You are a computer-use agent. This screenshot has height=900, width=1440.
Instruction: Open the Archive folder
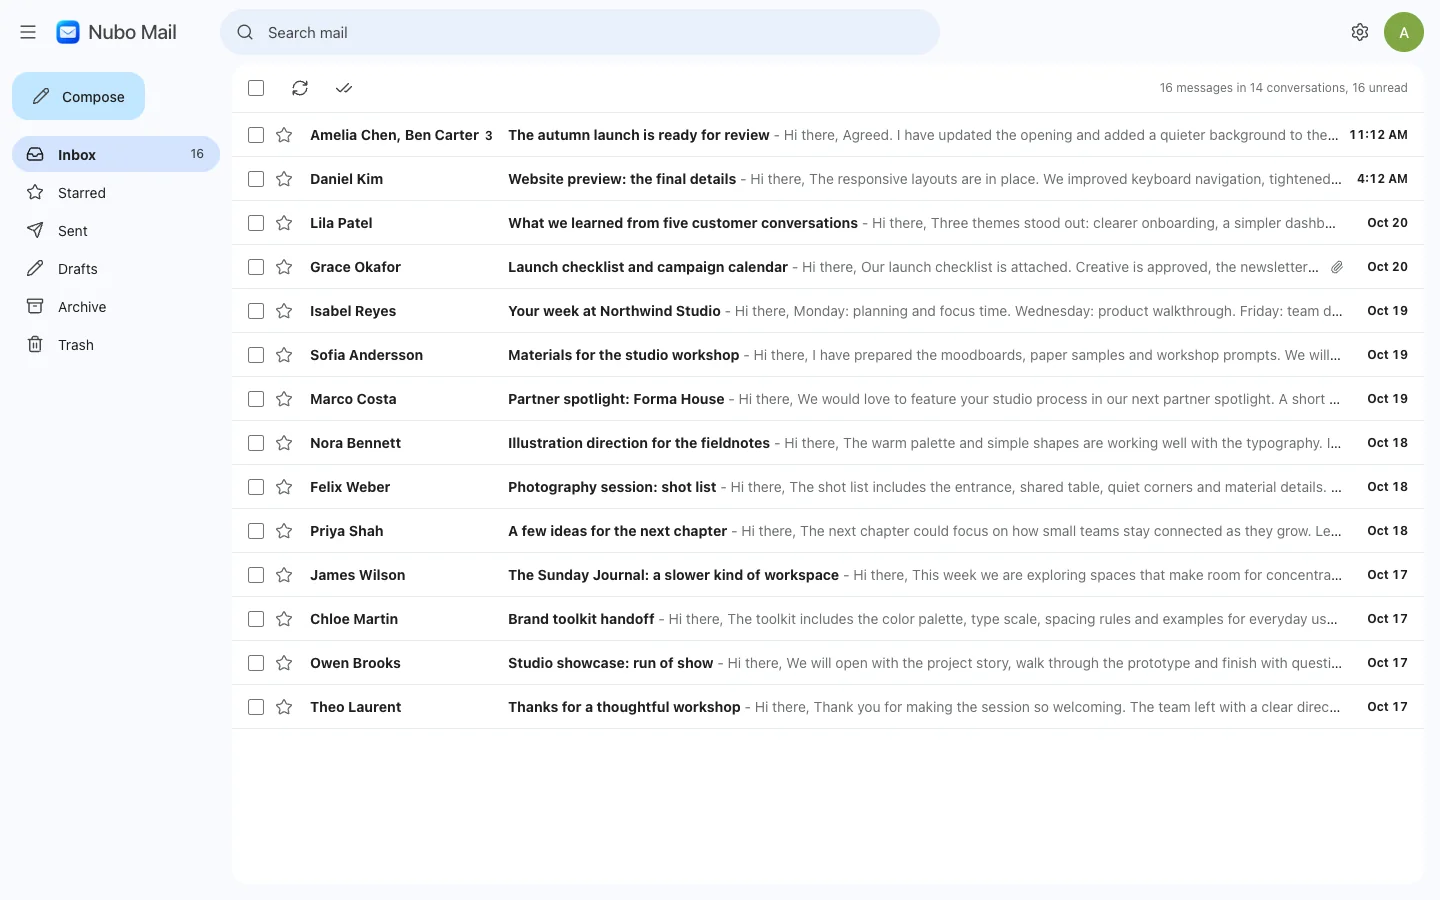point(116,306)
